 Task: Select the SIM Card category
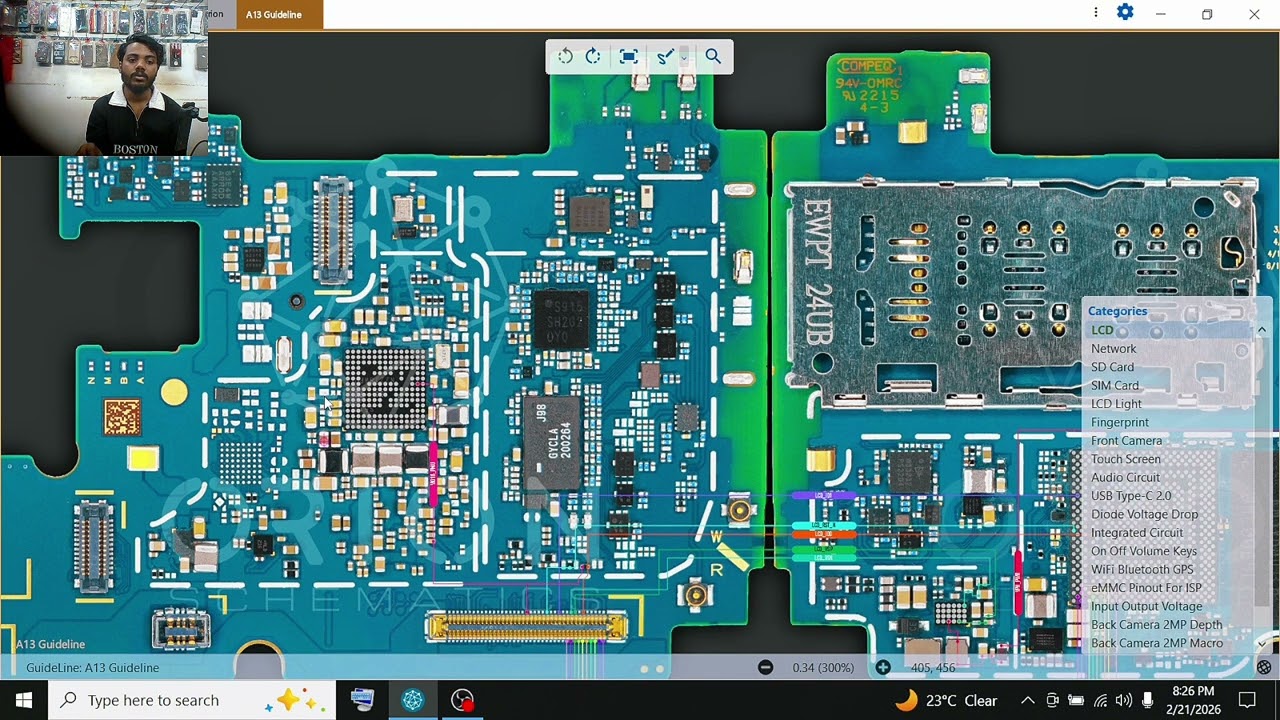click(x=1115, y=385)
